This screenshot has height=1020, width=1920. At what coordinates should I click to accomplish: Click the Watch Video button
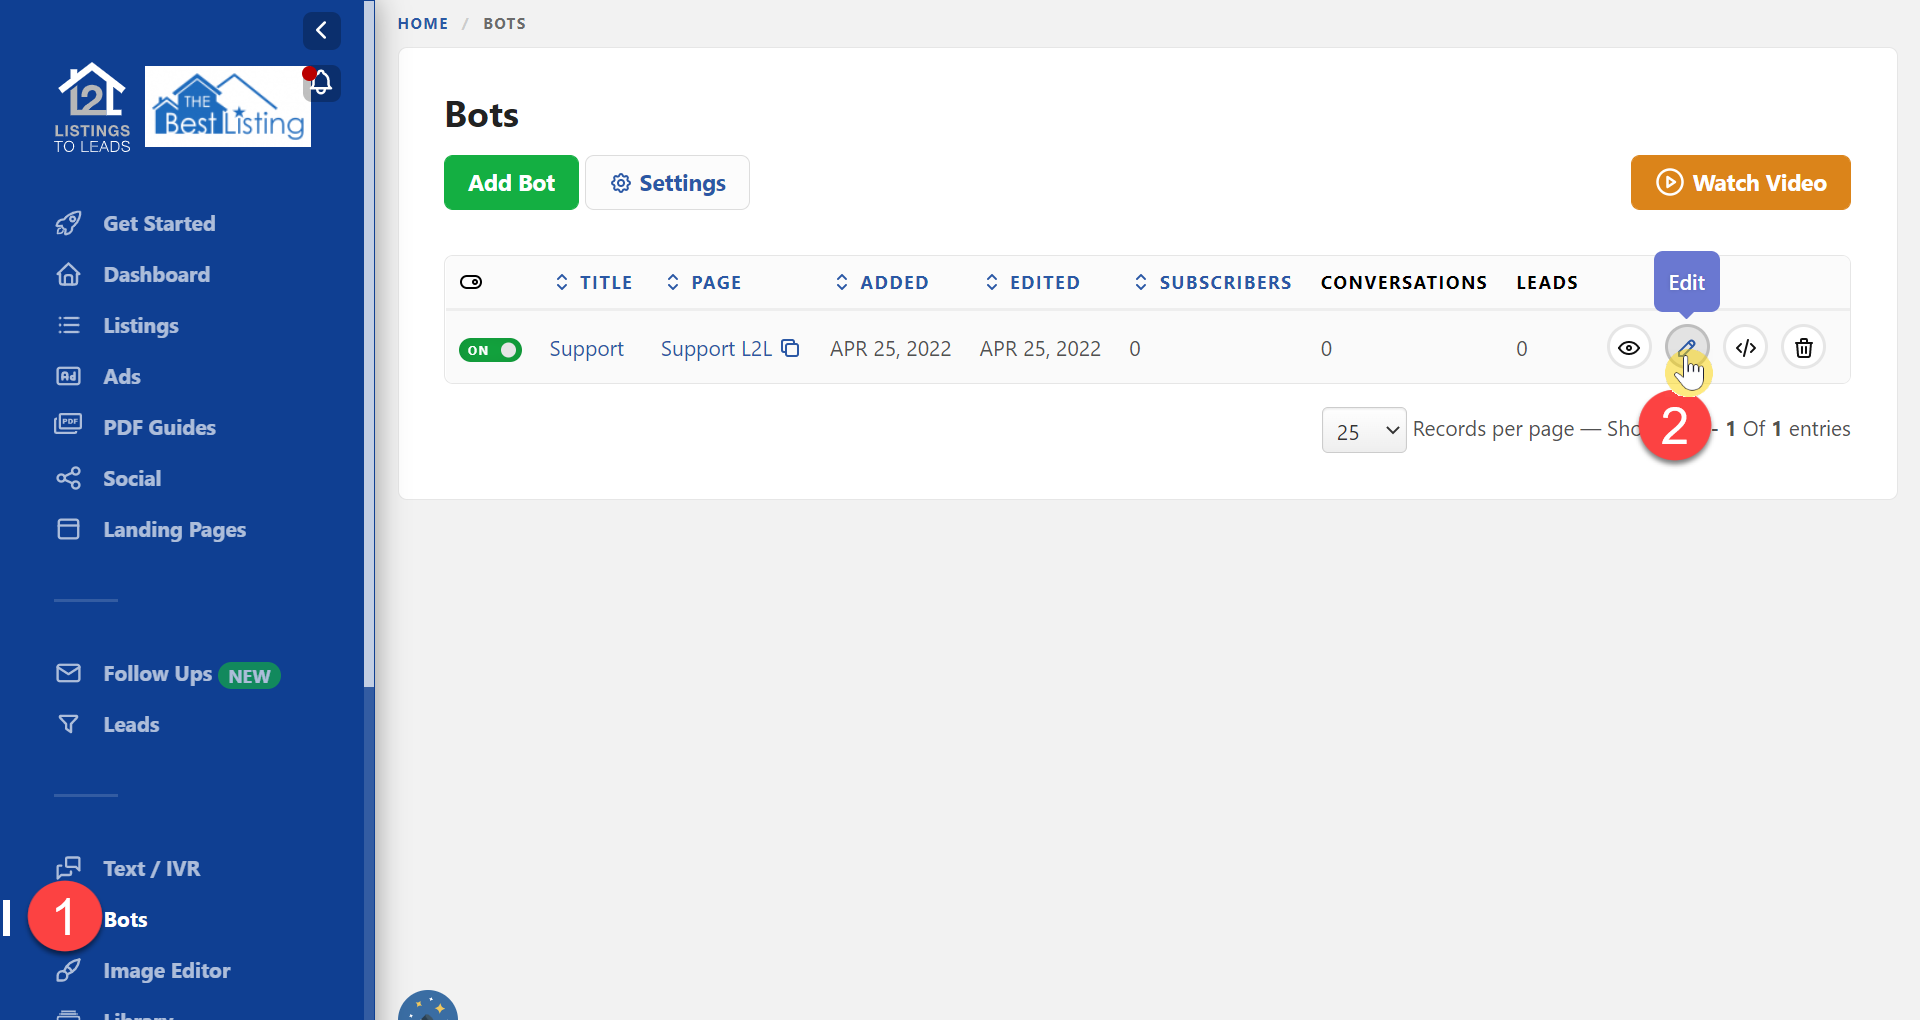[1740, 183]
